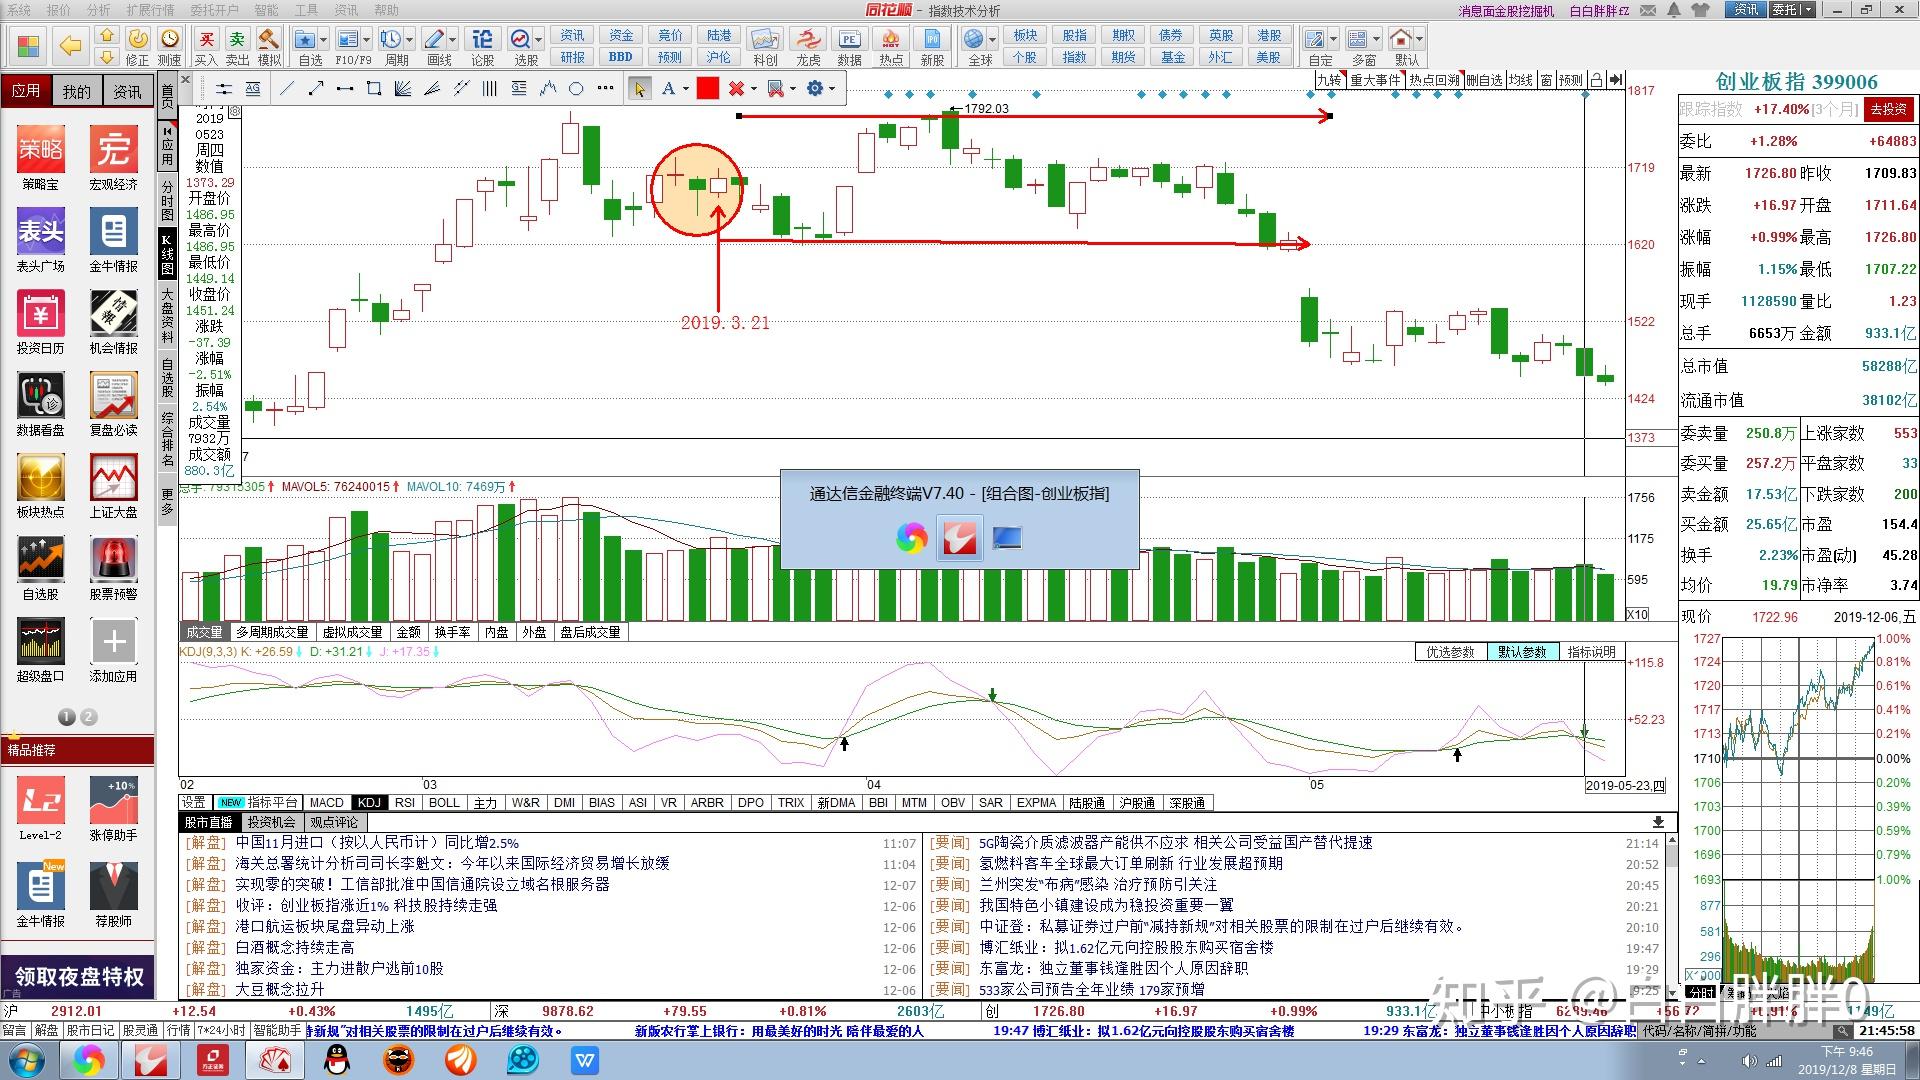Open the 龙虎 dragon-tiger list icon
Screen dimensions: 1920x1080
pyautogui.click(x=808, y=47)
